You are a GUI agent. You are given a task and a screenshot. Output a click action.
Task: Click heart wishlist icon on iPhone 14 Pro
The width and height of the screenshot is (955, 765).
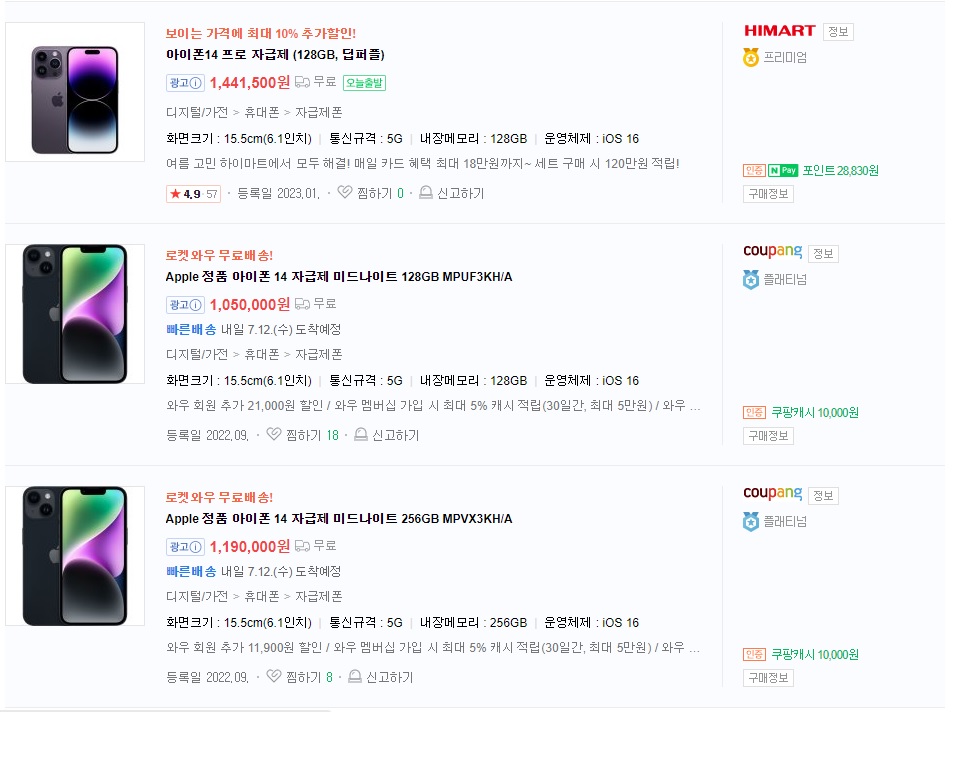(345, 192)
